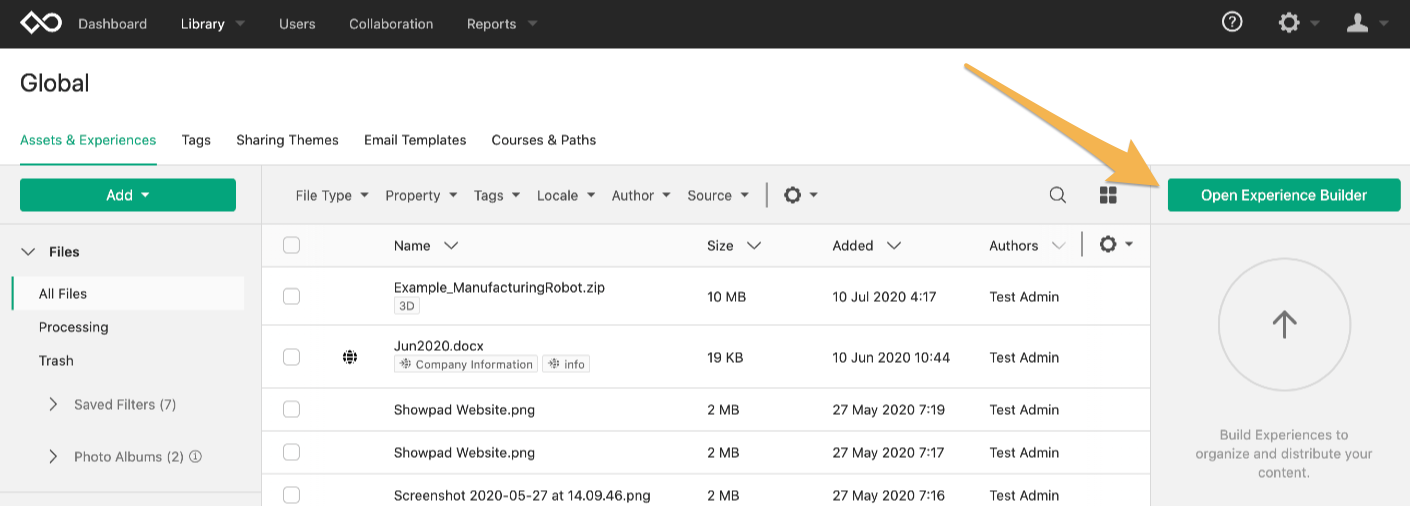
Task: Select the Assets & Experiences tab
Action: point(88,140)
